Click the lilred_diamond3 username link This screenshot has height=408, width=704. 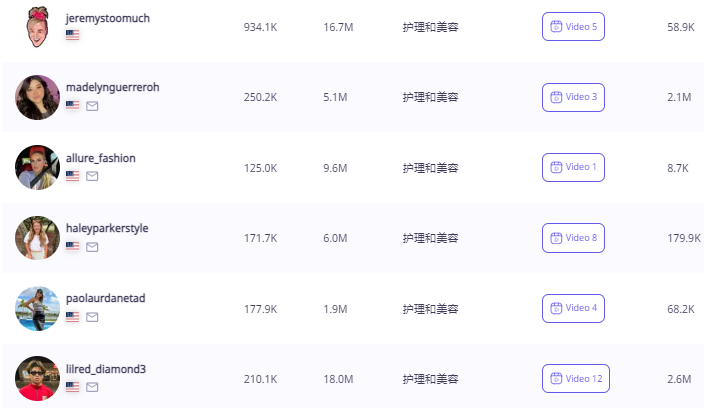[106, 369]
